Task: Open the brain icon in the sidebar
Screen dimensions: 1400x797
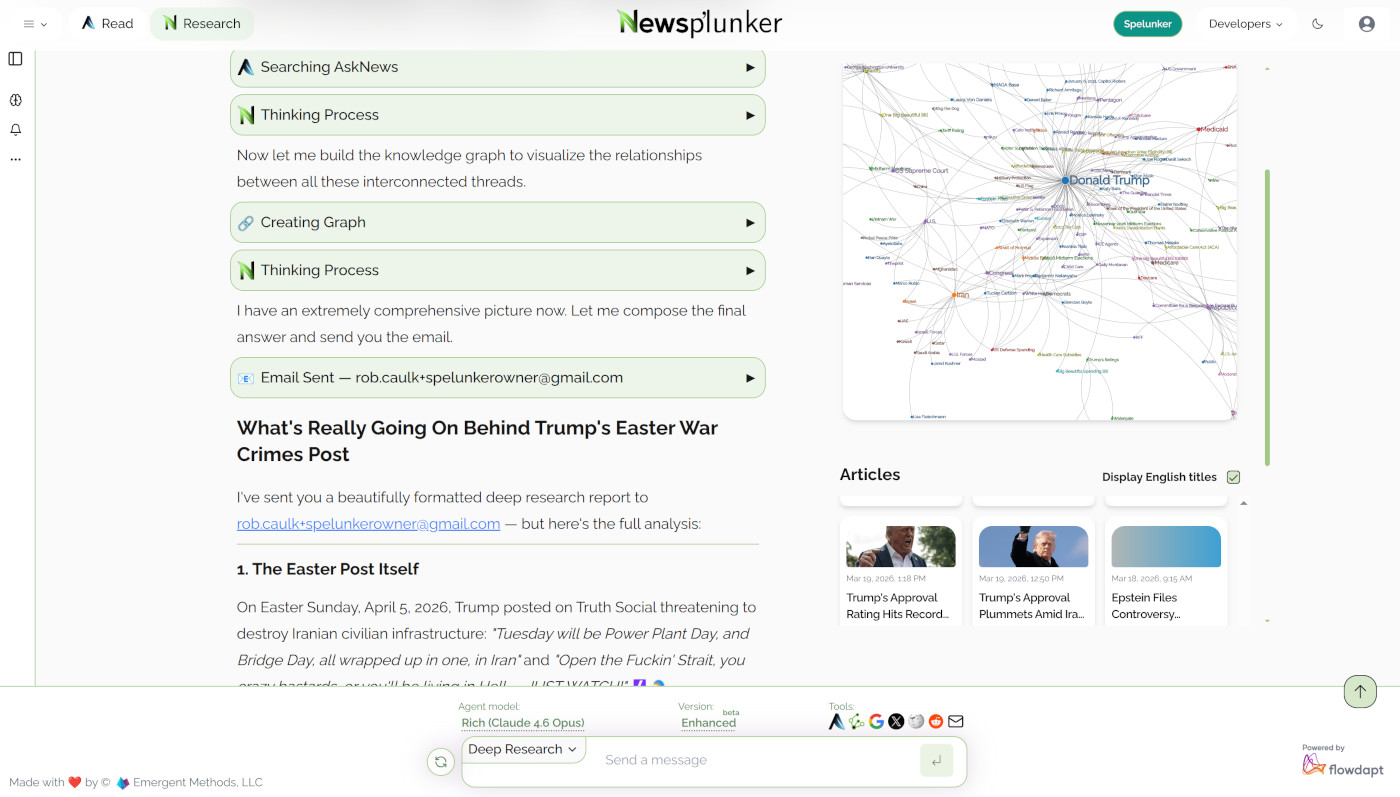Action: [15, 100]
